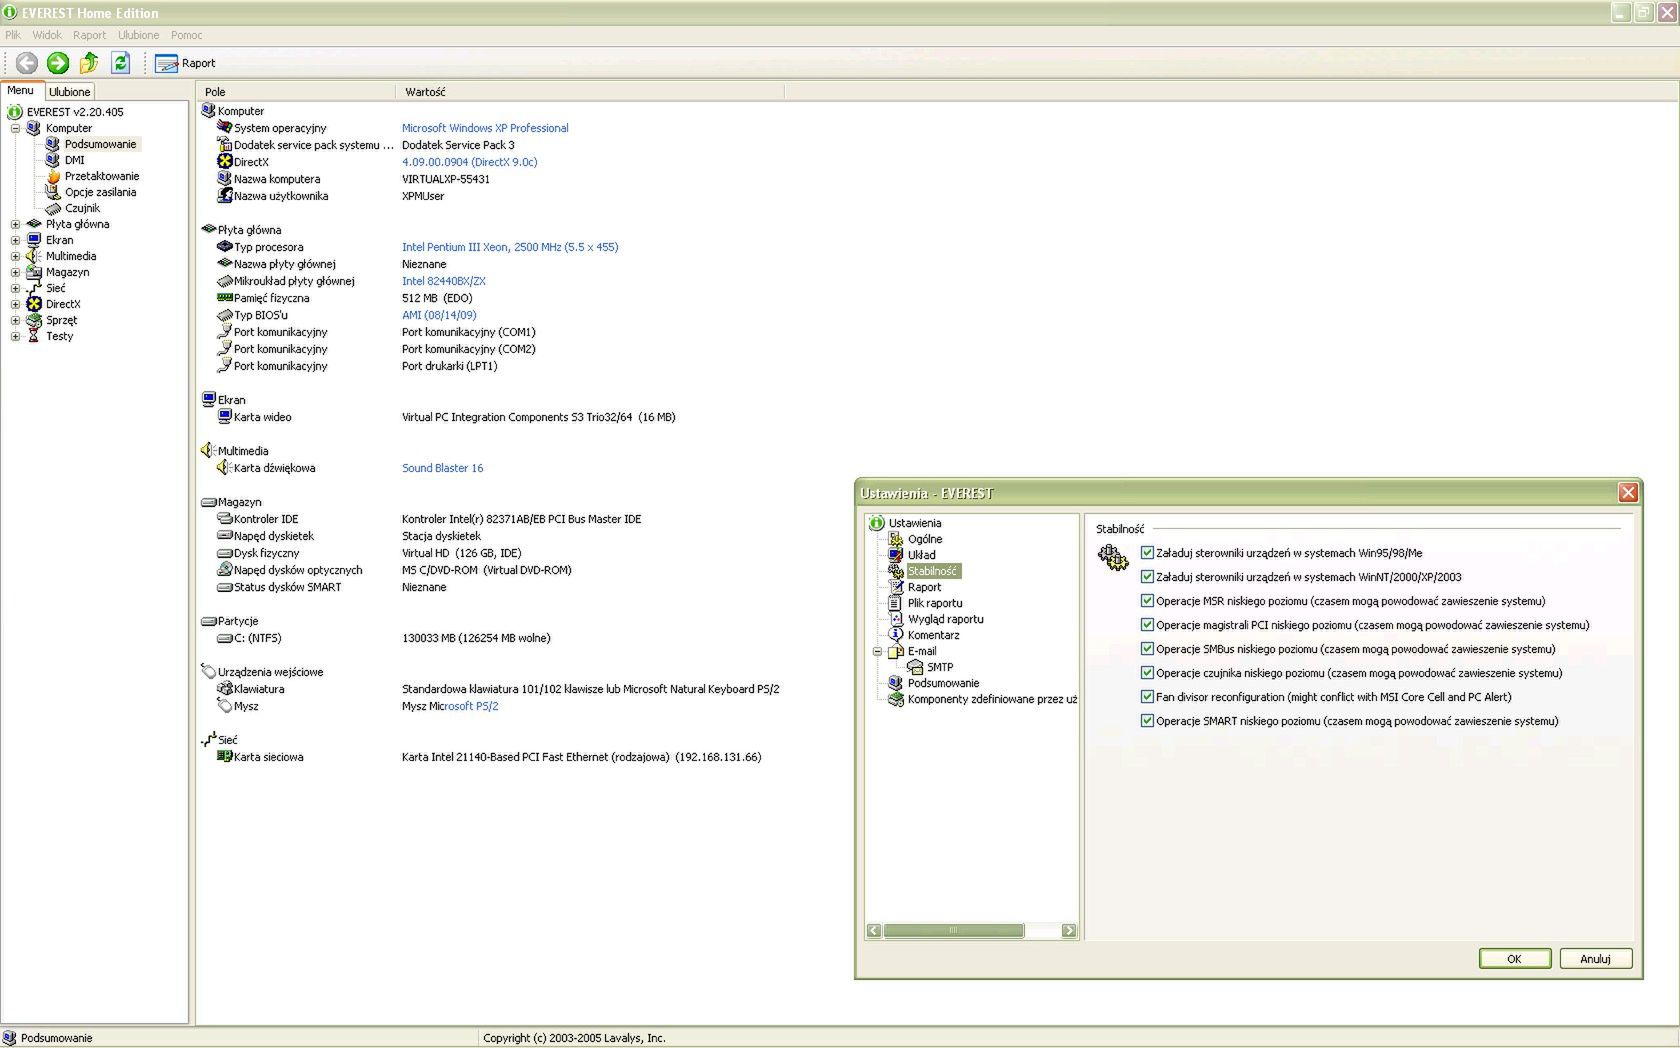Image resolution: width=1680 pixels, height=1048 pixels.
Task: Toggle loading drivers on Win95/98/Me checkbox
Action: (x=1147, y=553)
